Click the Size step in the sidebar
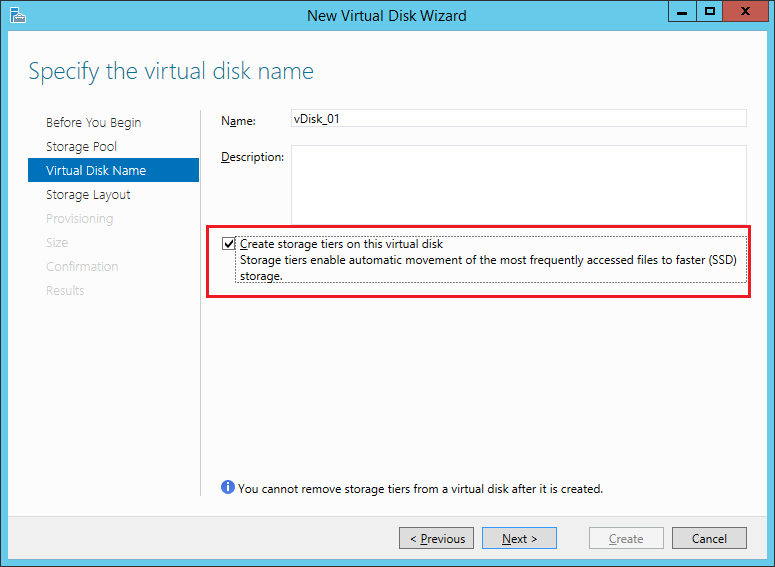 click(x=57, y=242)
